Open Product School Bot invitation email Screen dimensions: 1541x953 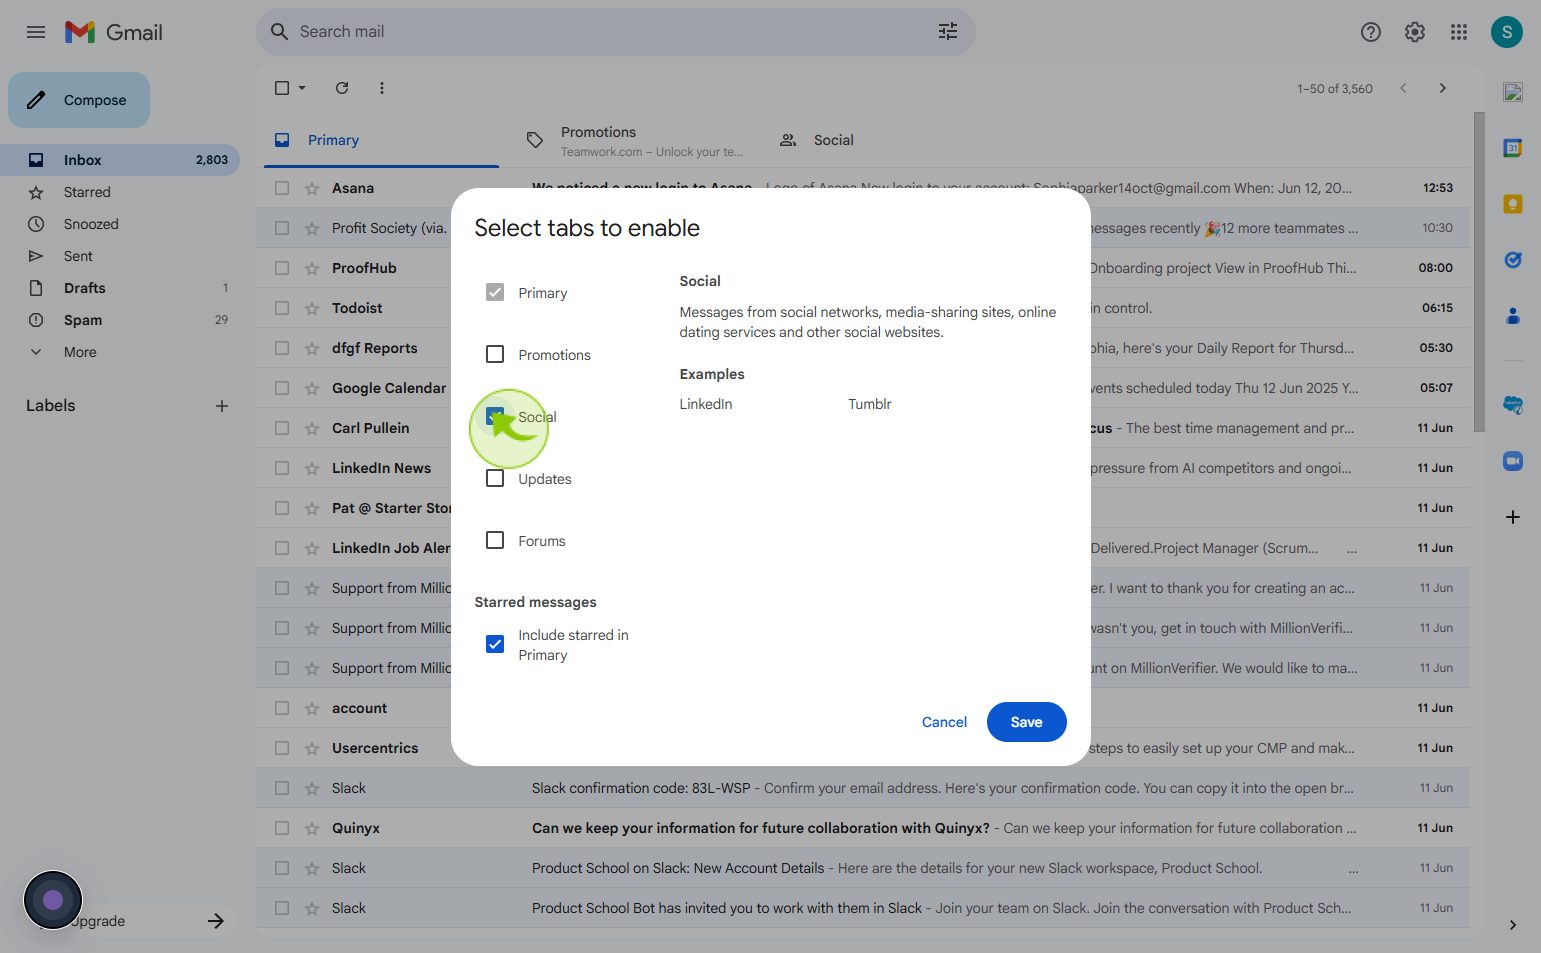862,908
